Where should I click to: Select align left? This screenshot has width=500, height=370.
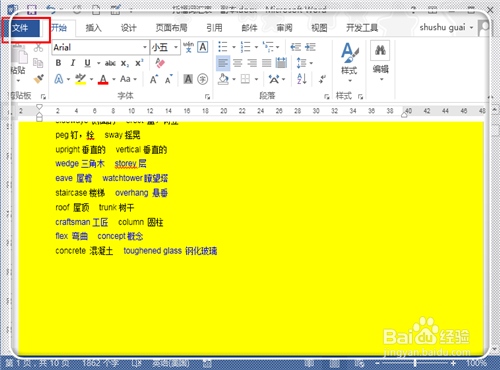[x=223, y=63]
